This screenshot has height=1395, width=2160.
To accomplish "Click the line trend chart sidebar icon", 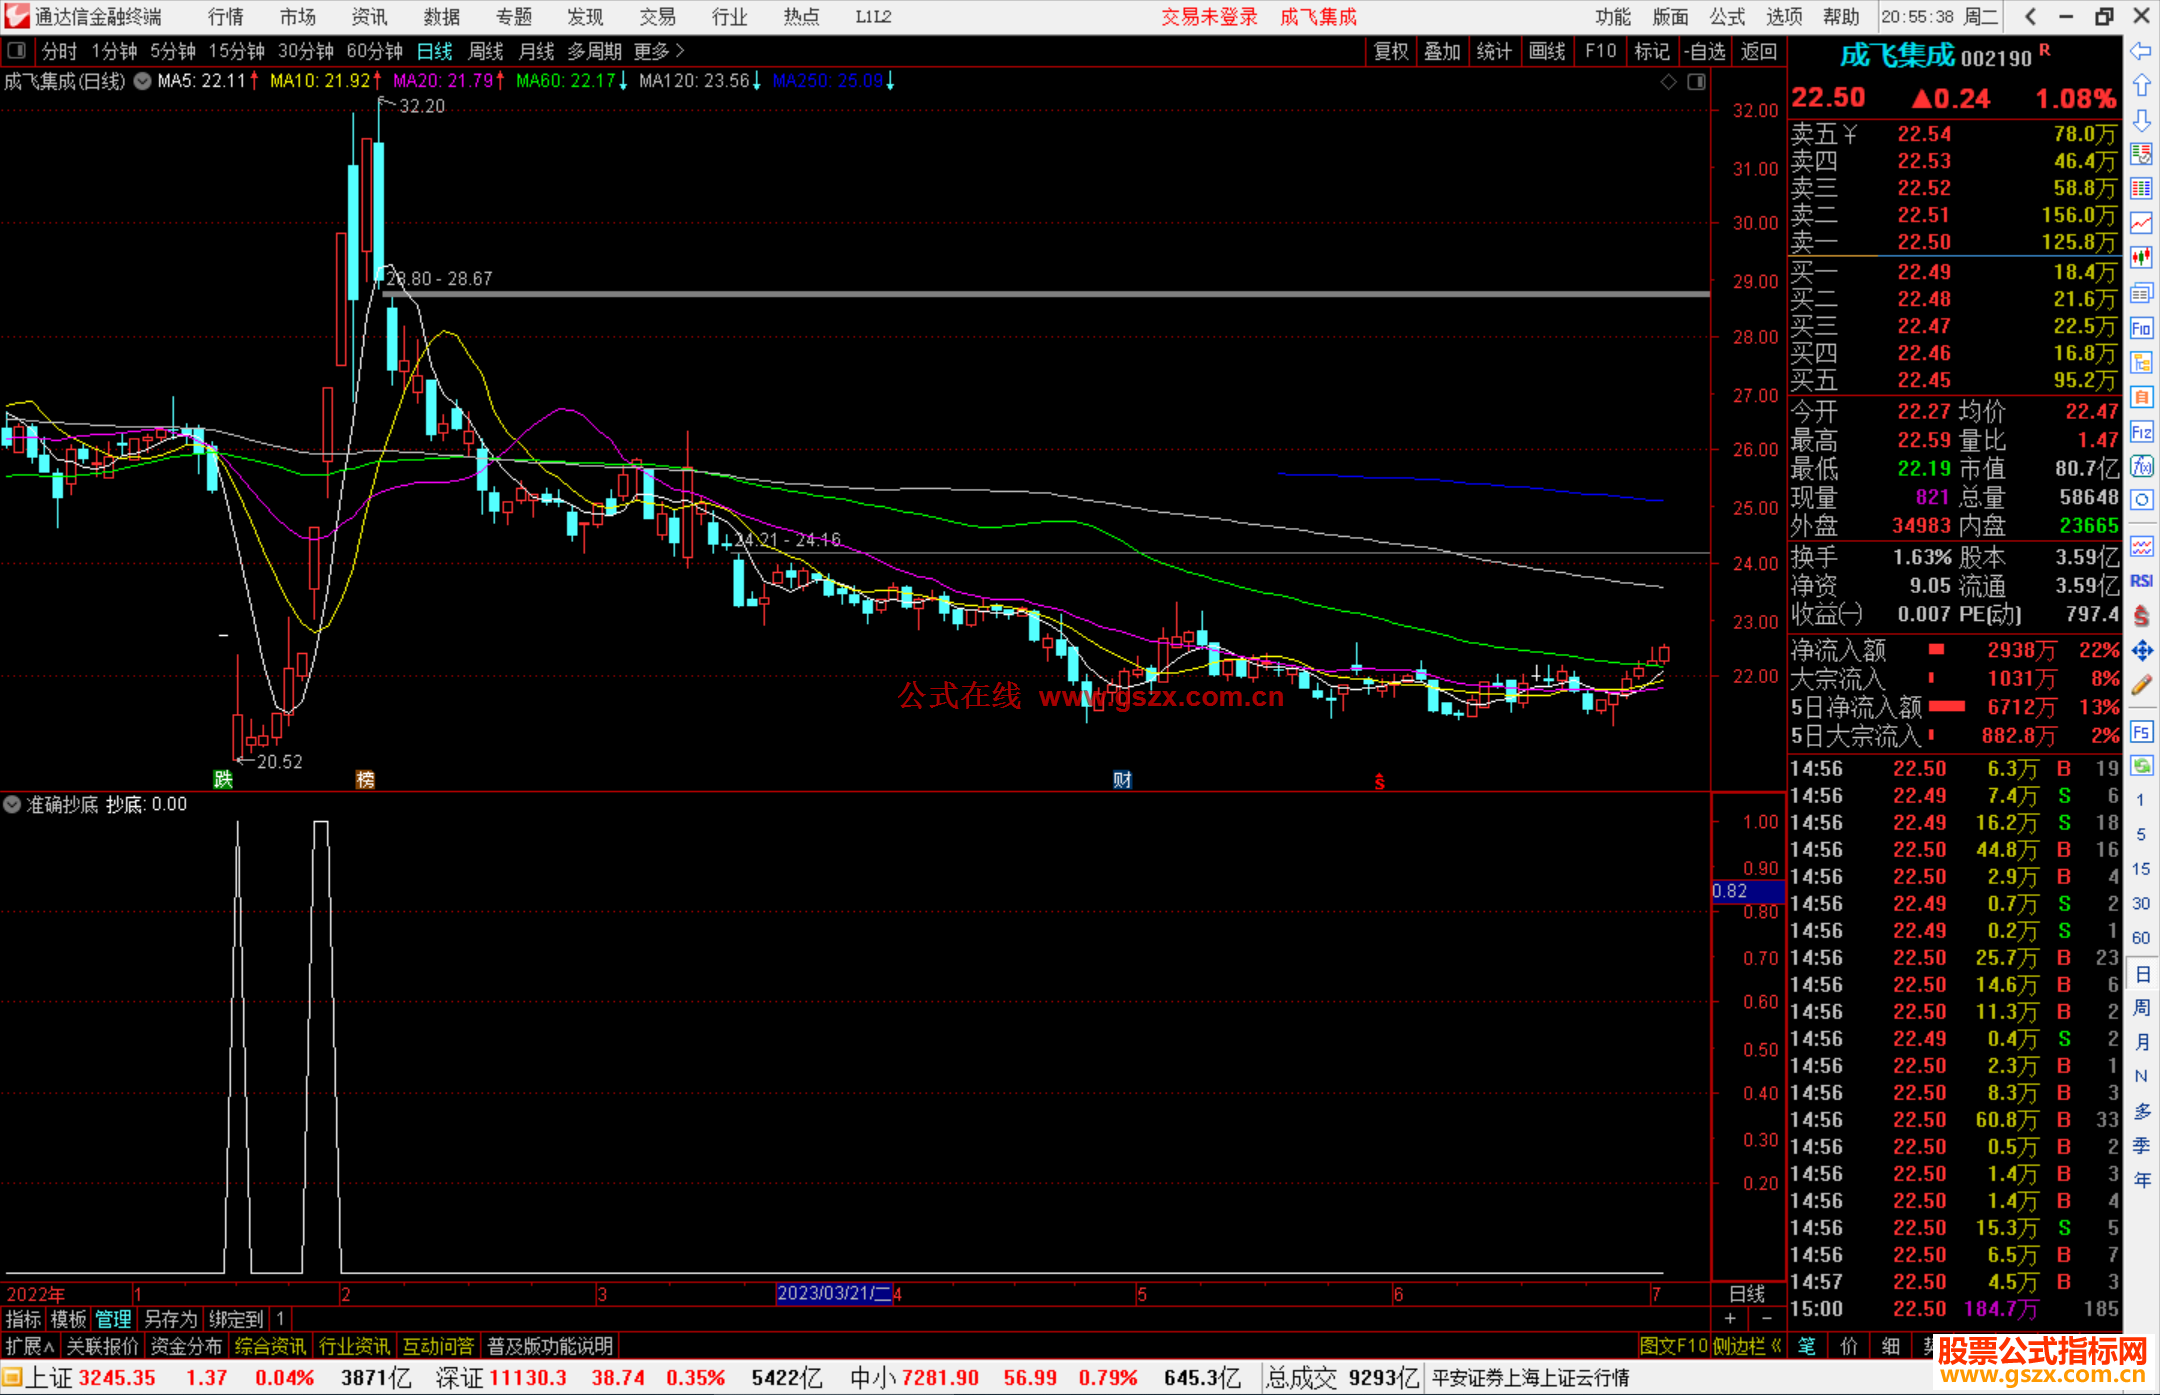I will coord(2141,223).
